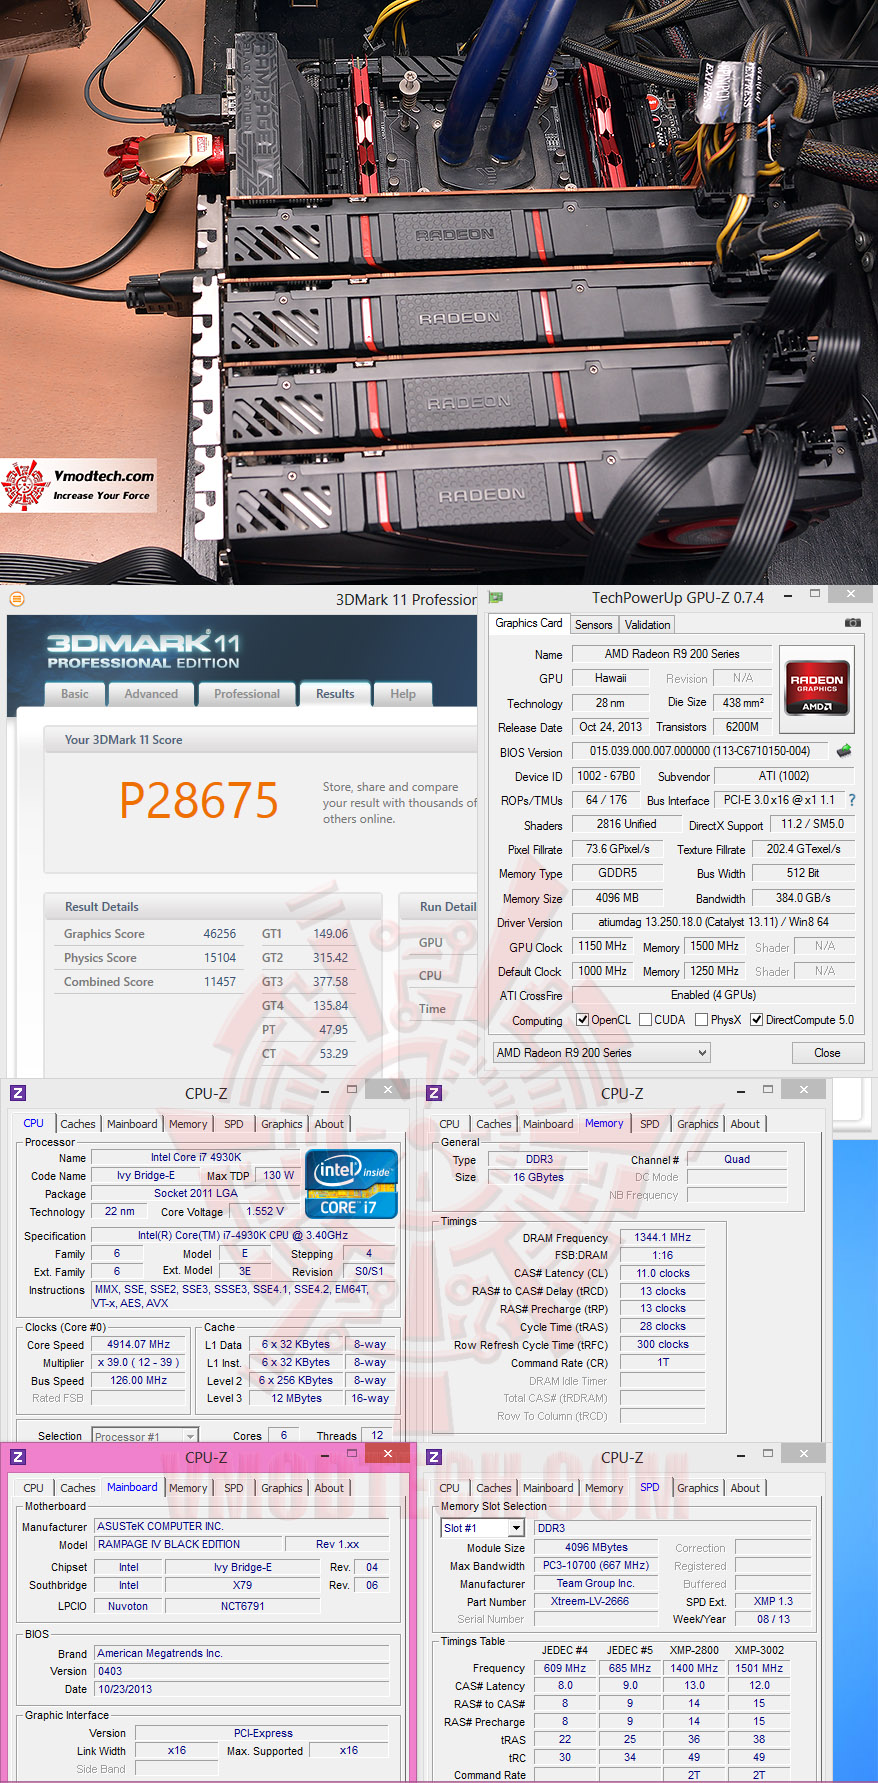Open About tab in CPU-Z SPD window
Image resolution: width=878 pixels, height=1783 pixels.
(x=745, y=1488)
